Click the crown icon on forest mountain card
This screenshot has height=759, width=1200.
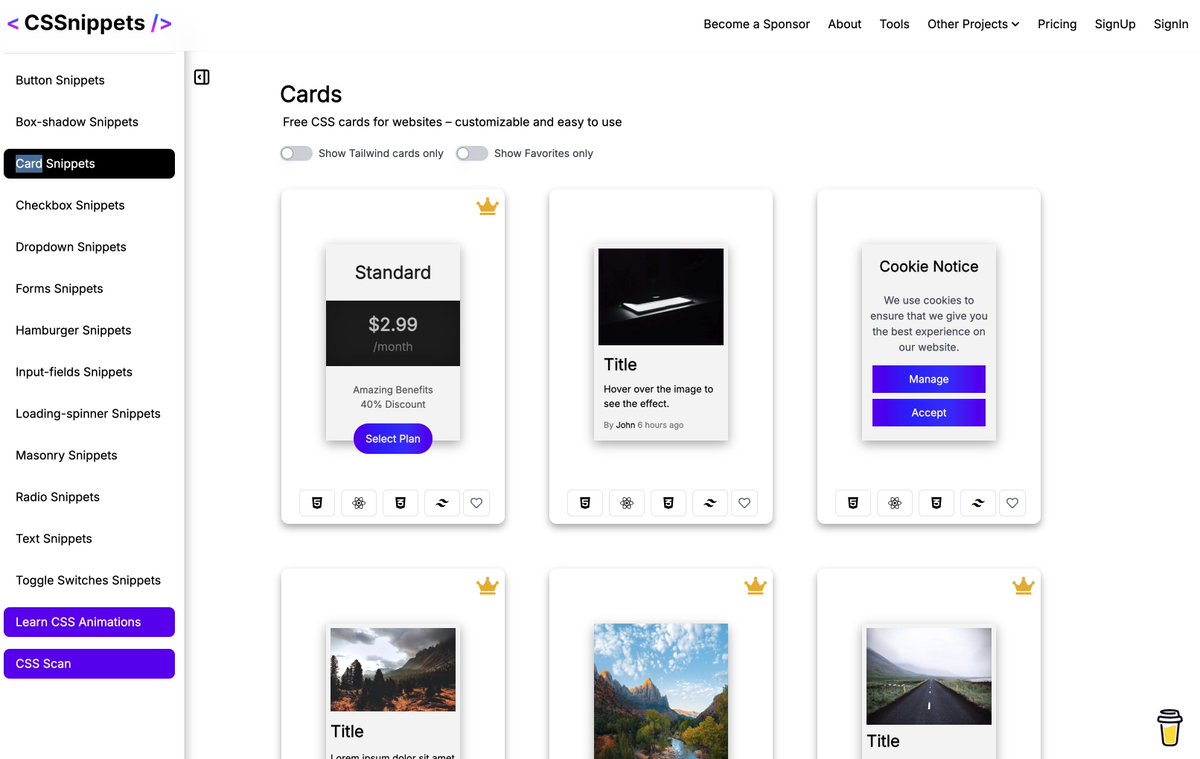[487, 586]
